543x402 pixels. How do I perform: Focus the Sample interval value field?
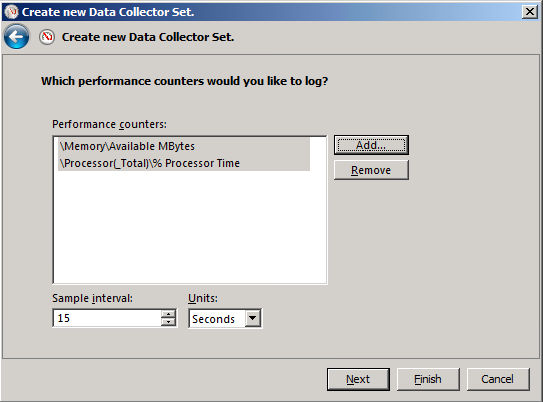tap(107, 318)
